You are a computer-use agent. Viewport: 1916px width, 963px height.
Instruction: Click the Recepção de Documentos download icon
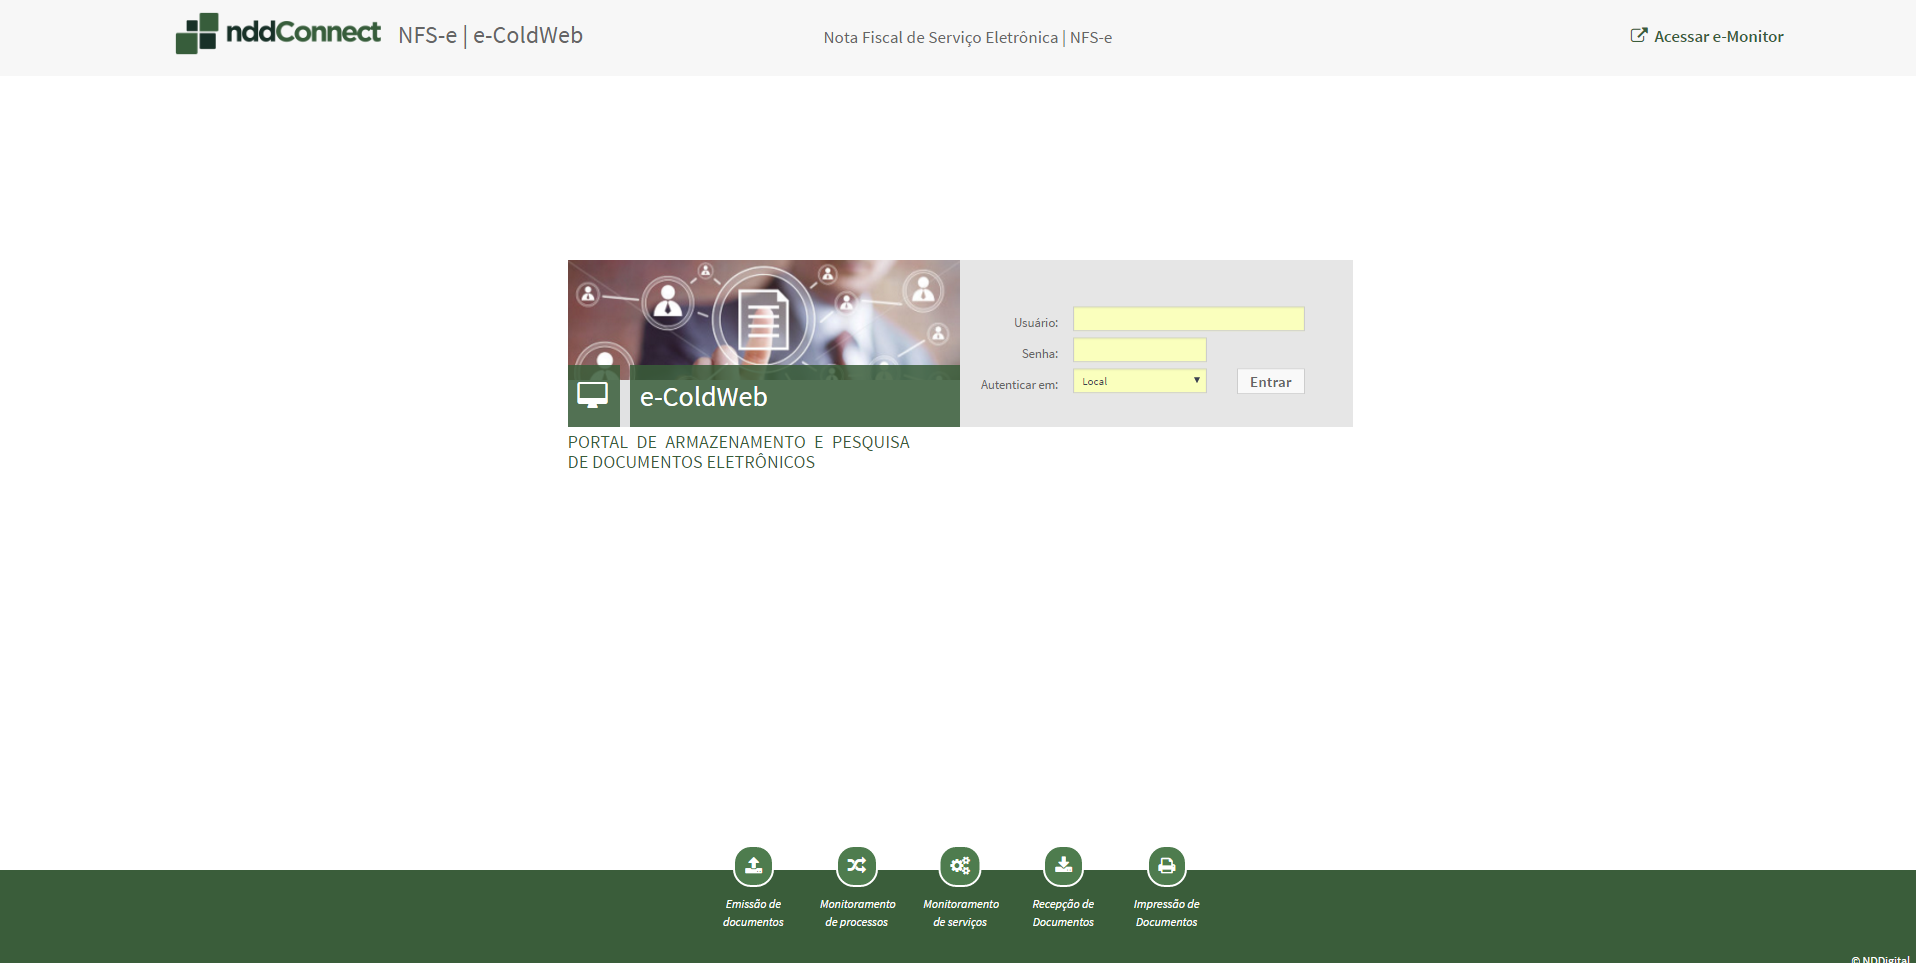(x=1063, y=866)
